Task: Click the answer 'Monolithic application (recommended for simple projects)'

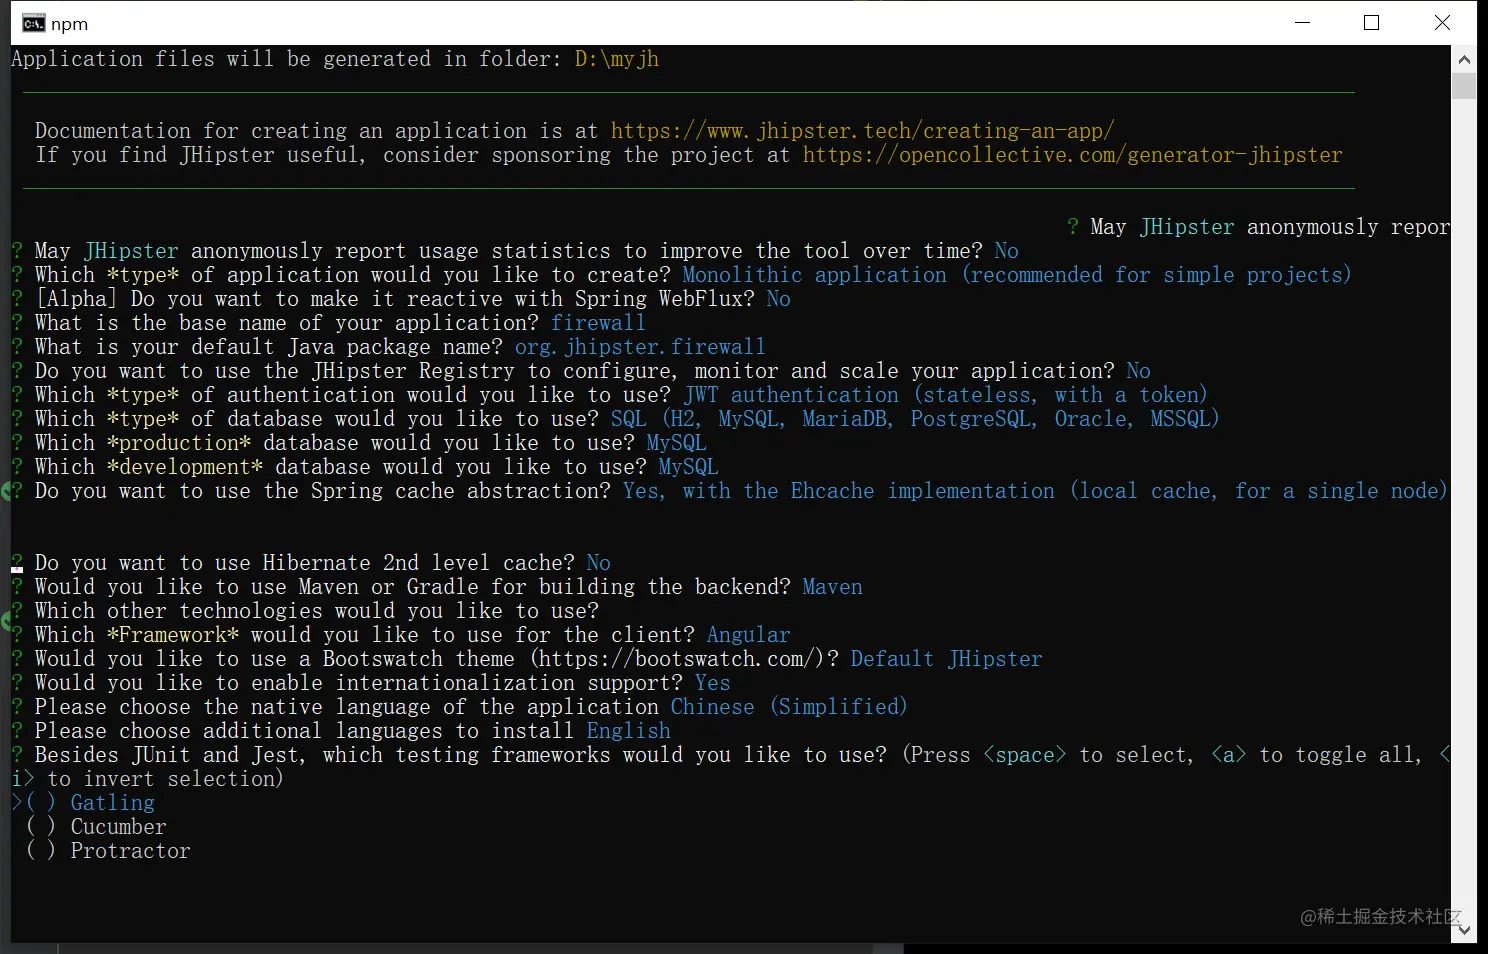Action: tap(1016, 275)
